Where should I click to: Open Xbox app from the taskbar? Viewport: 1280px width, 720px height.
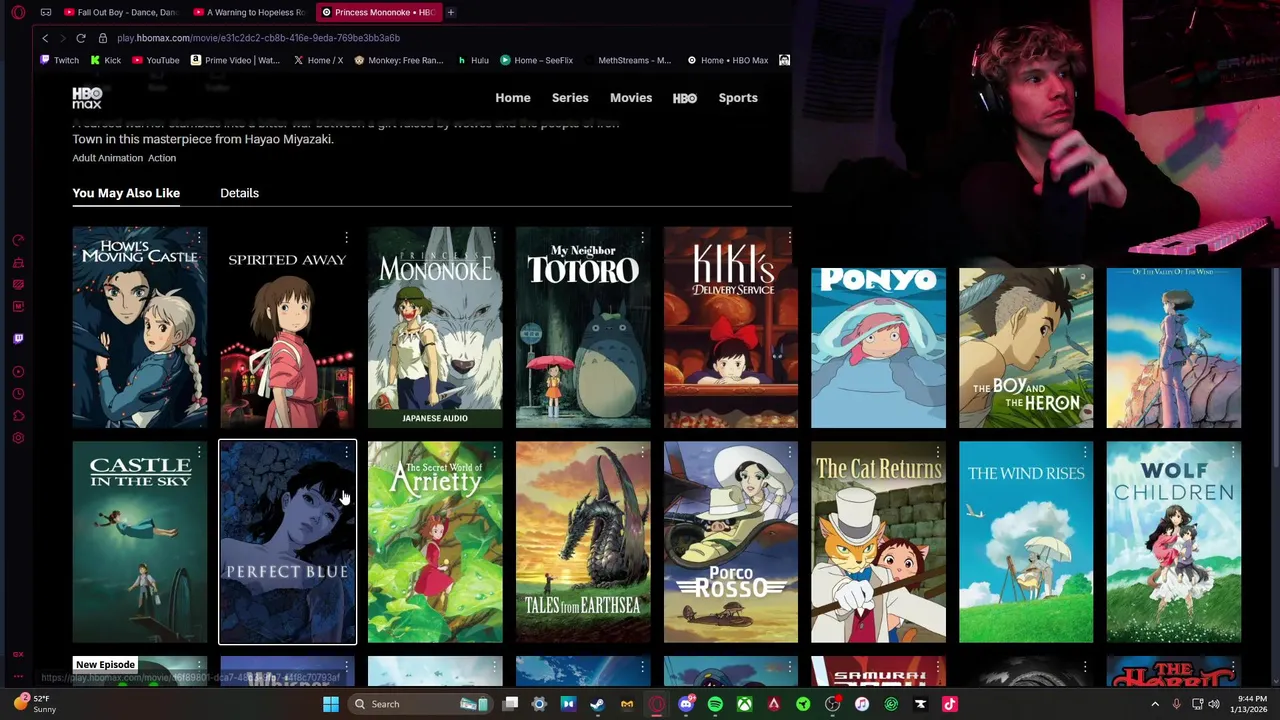coord(744,704)
